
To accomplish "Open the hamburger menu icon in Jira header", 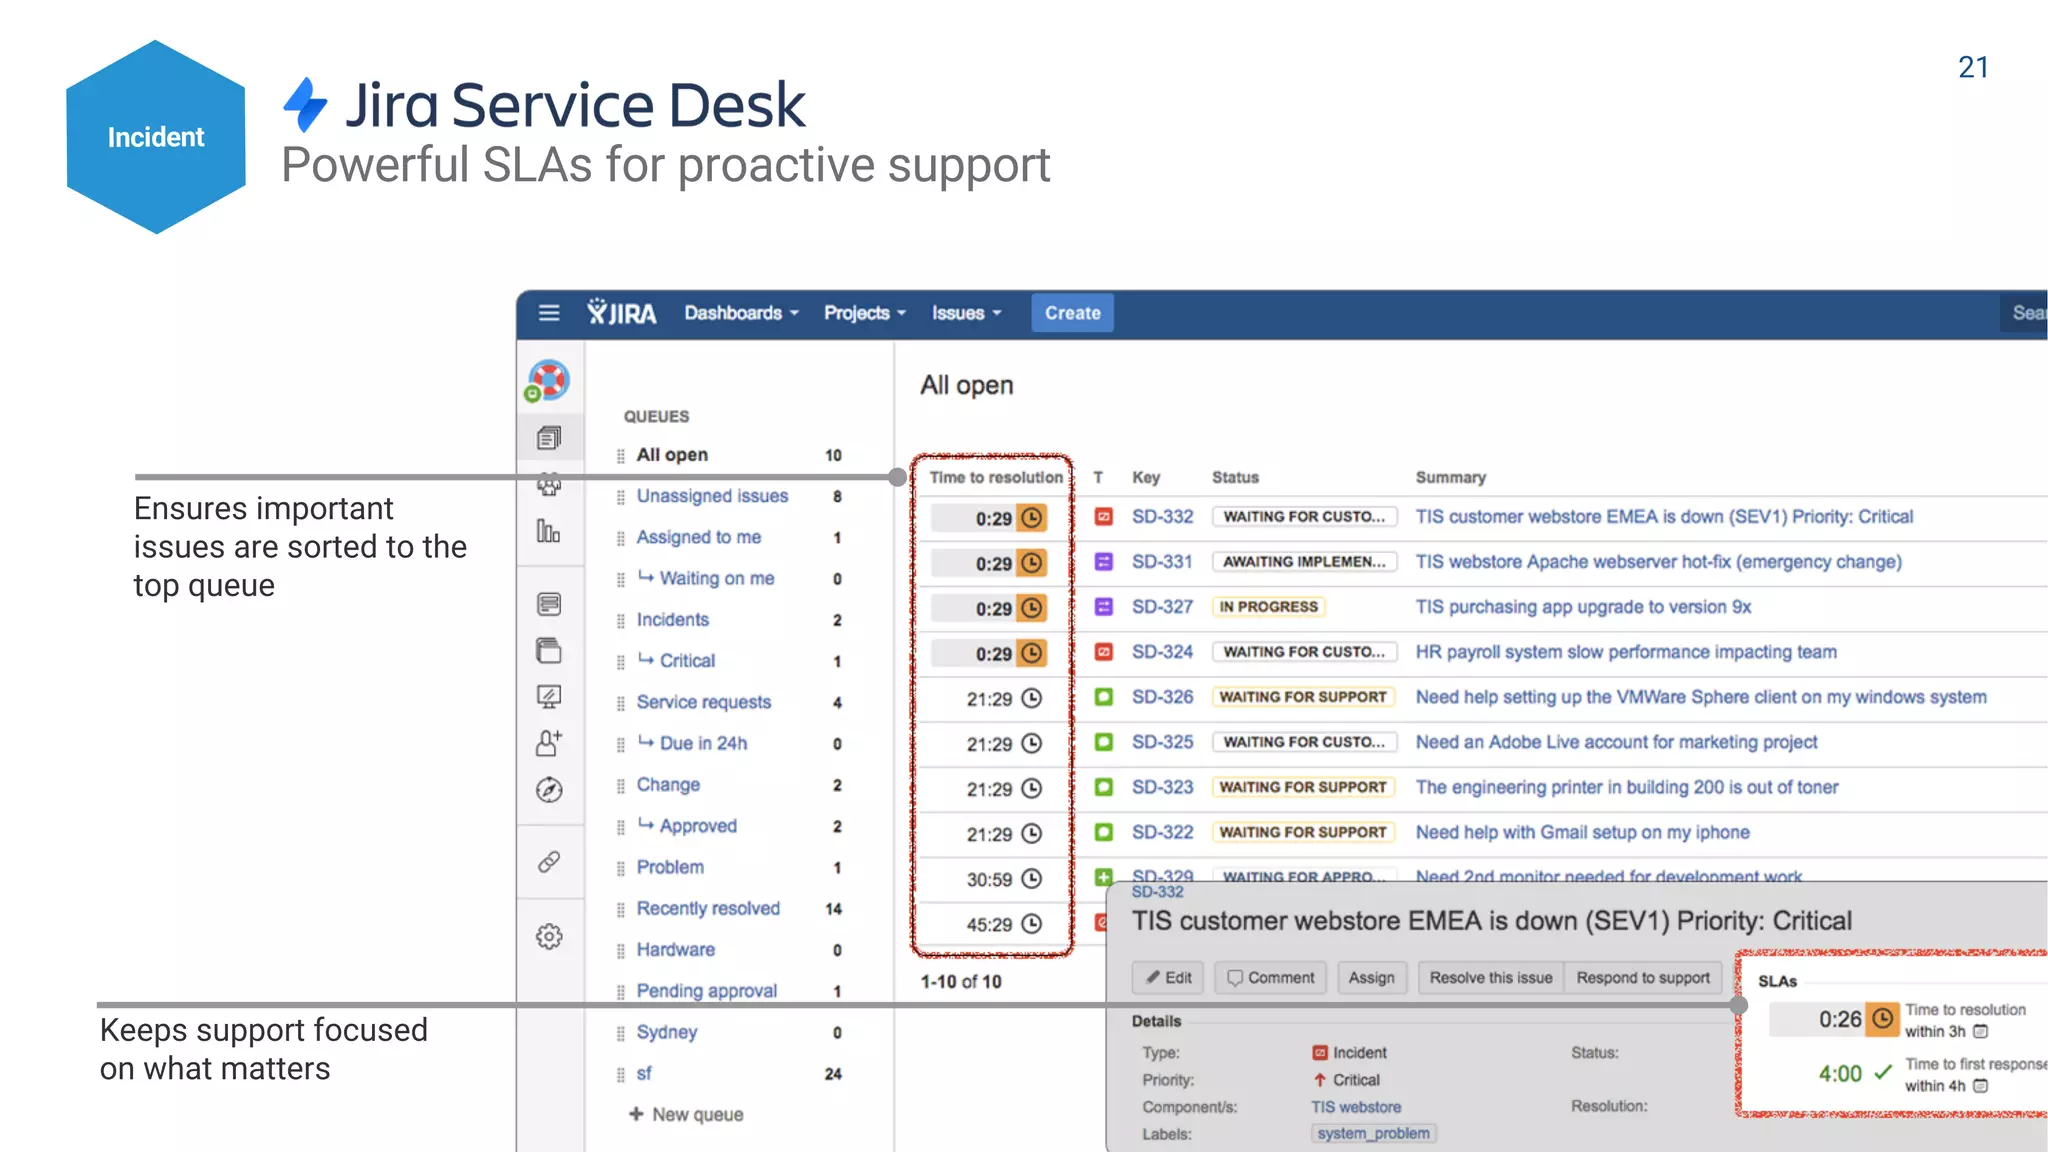I will coord(549,313).
